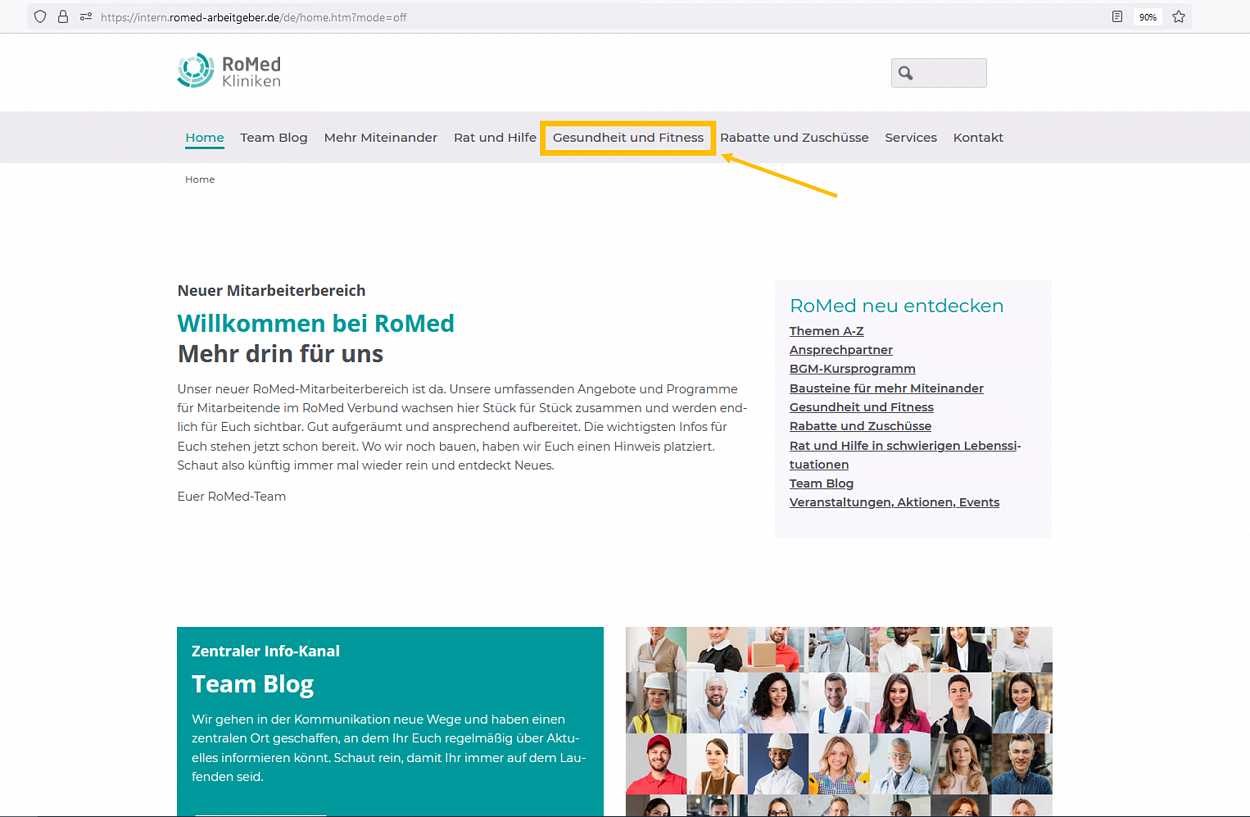Open the BGM-Kursprogramm link

click(x=853, y=369)
